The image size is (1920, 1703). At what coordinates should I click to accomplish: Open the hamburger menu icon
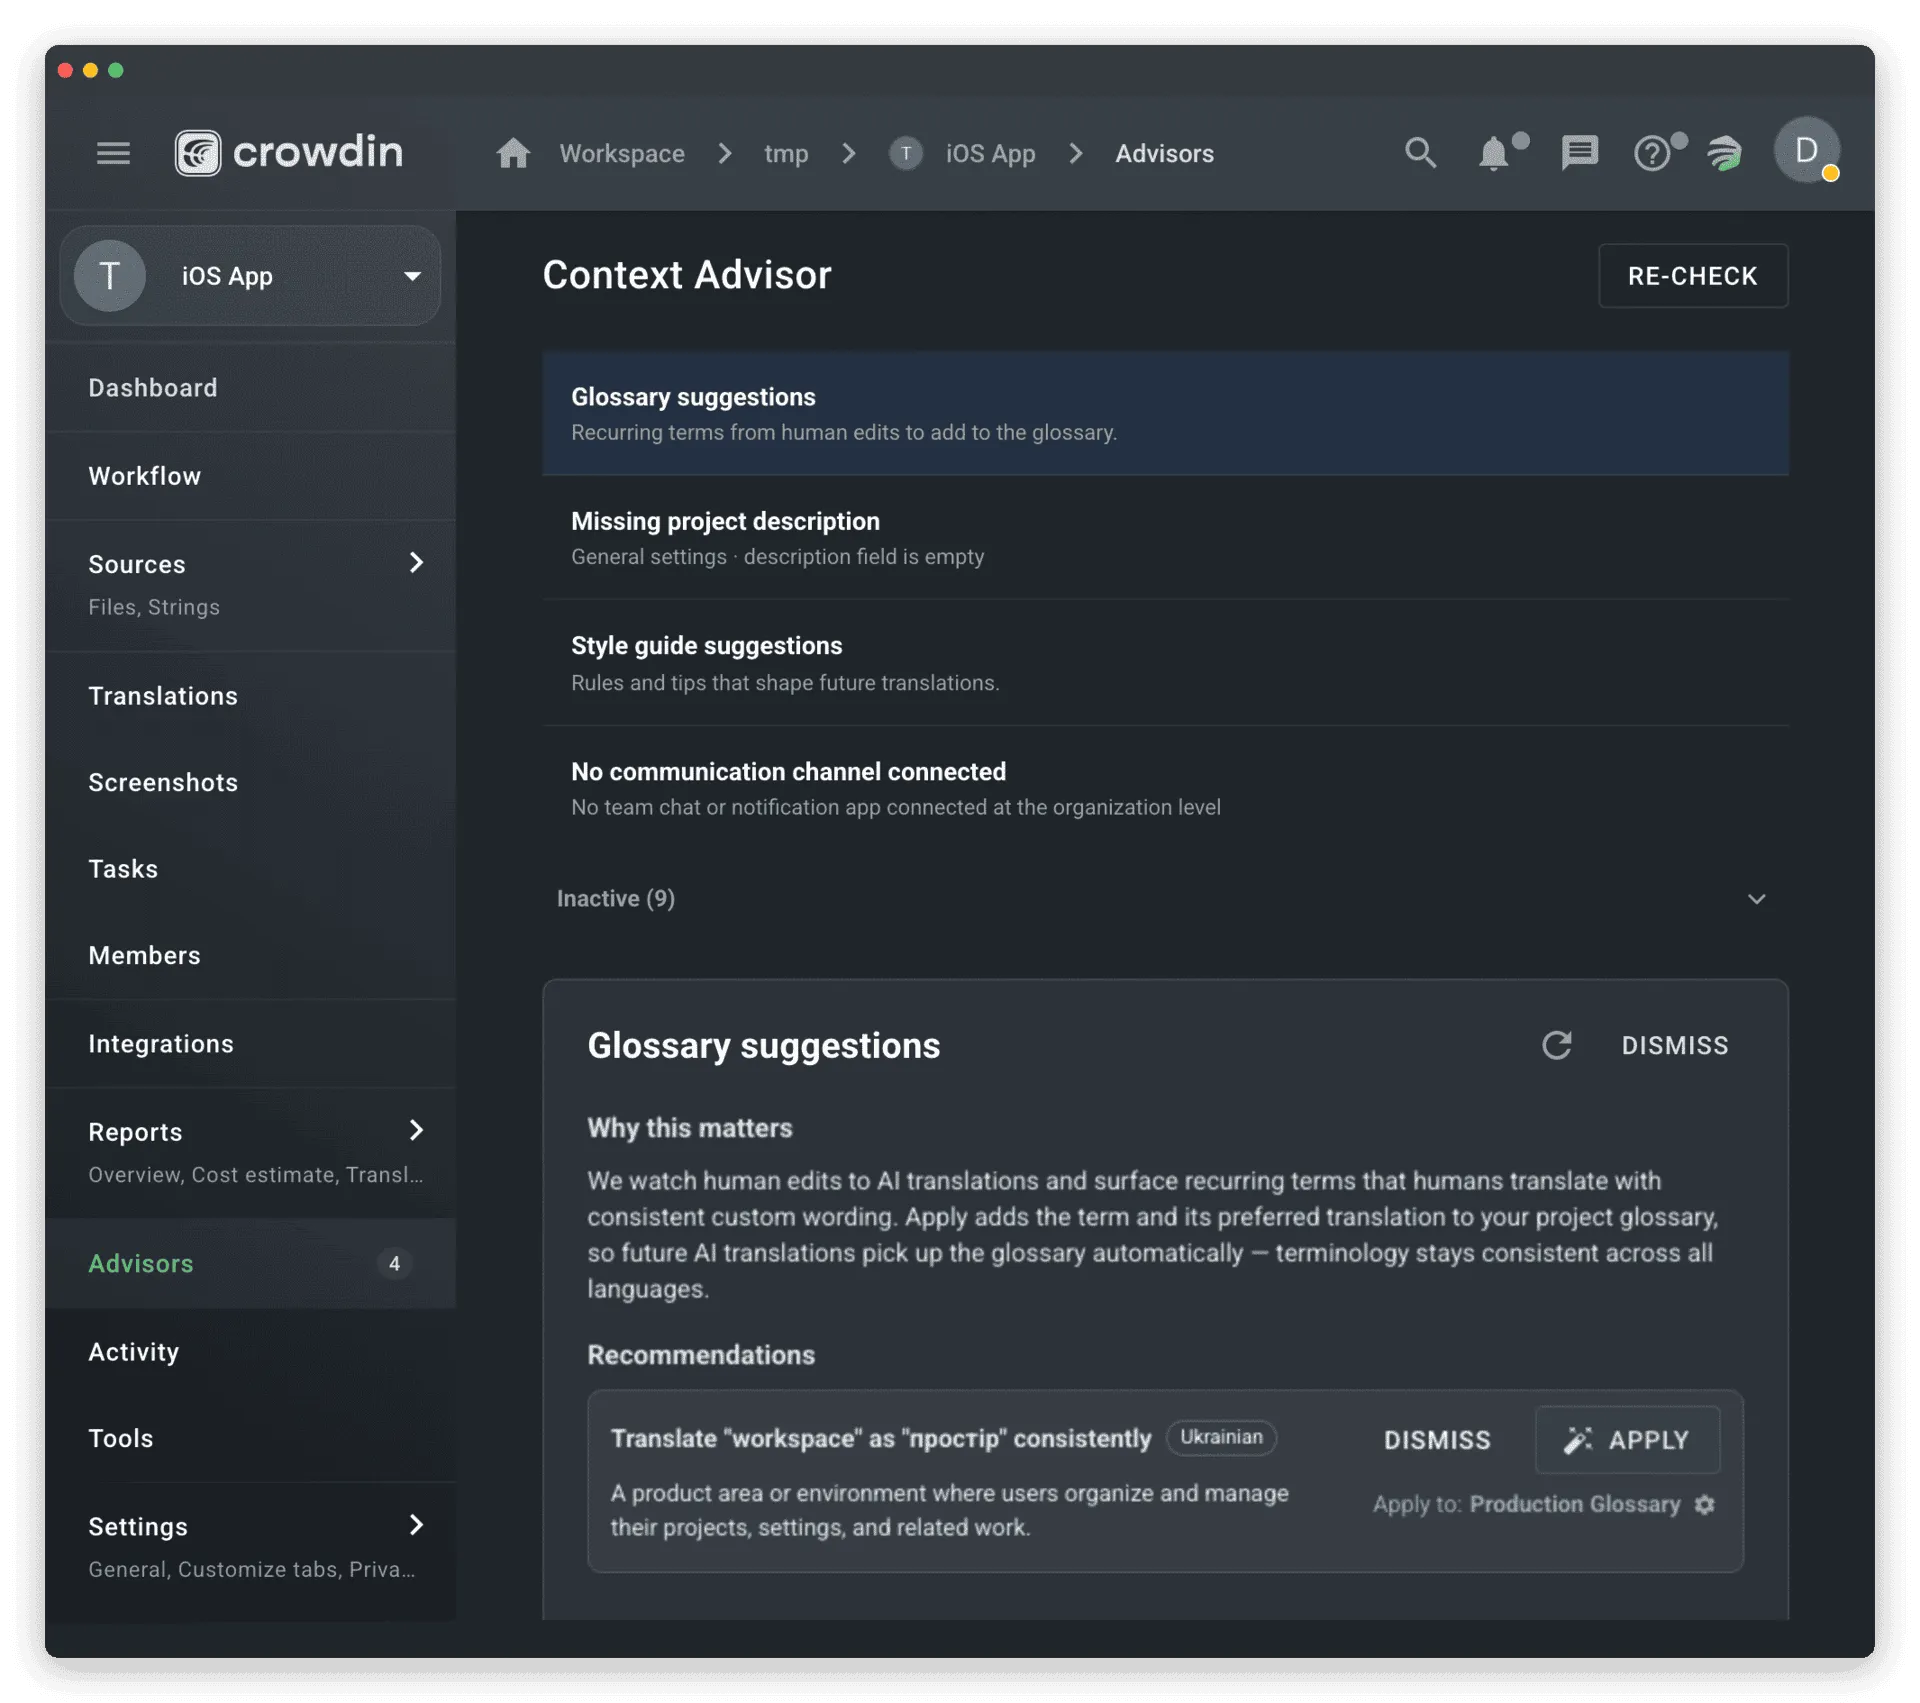point(113,153)
